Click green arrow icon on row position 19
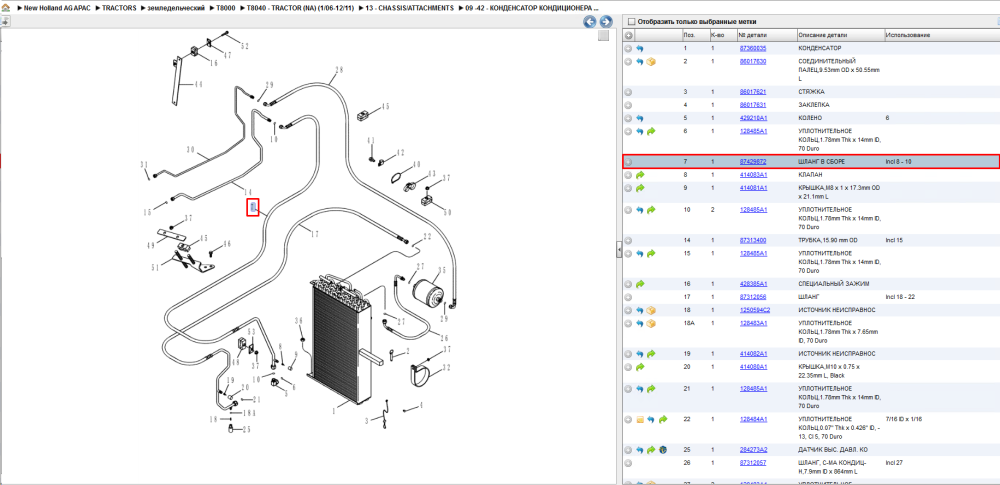The height and width of the screenshot is (485, 1000). [651, 354]
